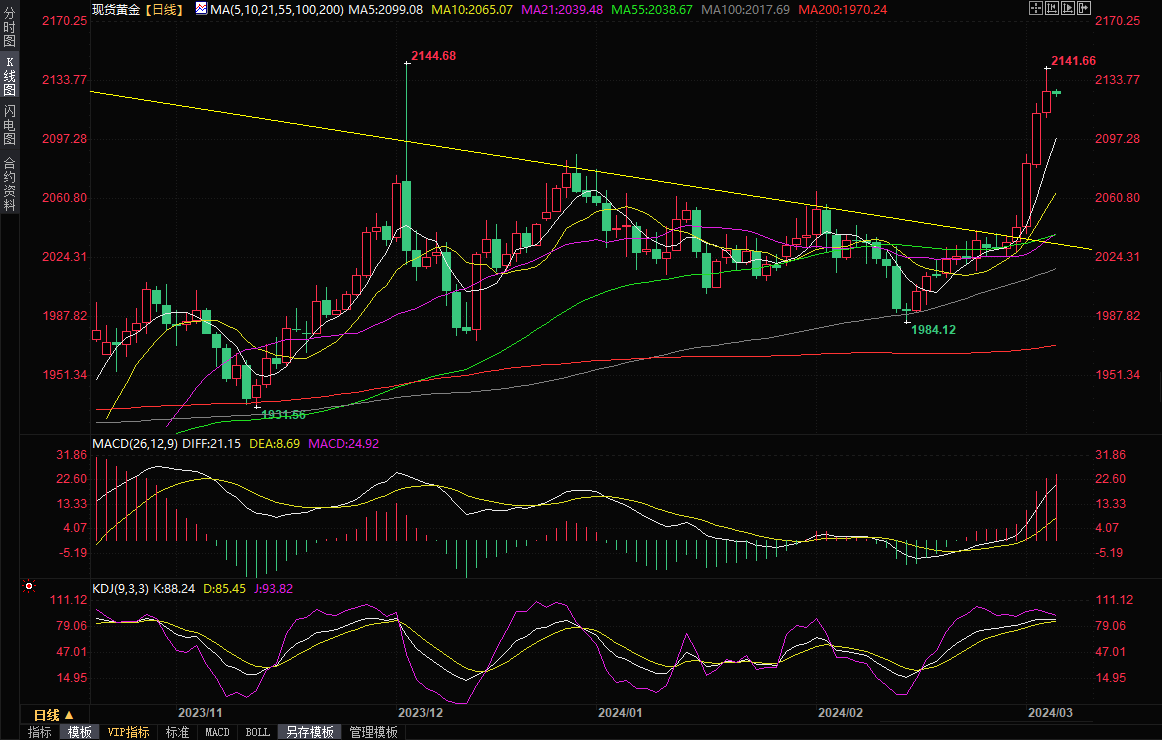
Task: Select the K线图 side tab
Action: pyautogui.click(x=9, y=76)
